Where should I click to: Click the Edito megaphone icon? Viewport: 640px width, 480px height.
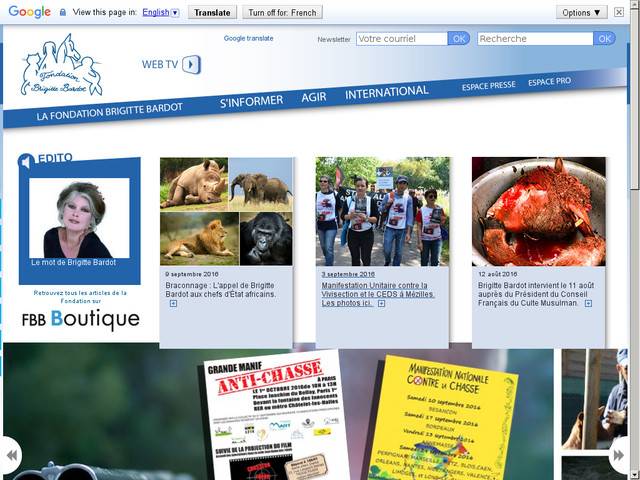tap(26, 162)
